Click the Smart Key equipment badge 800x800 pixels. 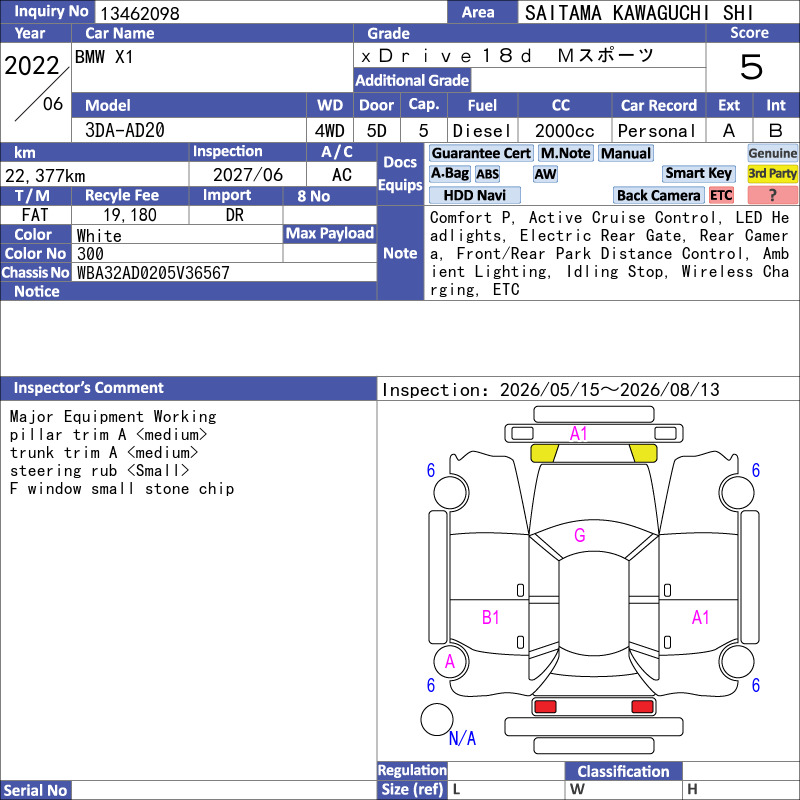(x=698, y=174)
